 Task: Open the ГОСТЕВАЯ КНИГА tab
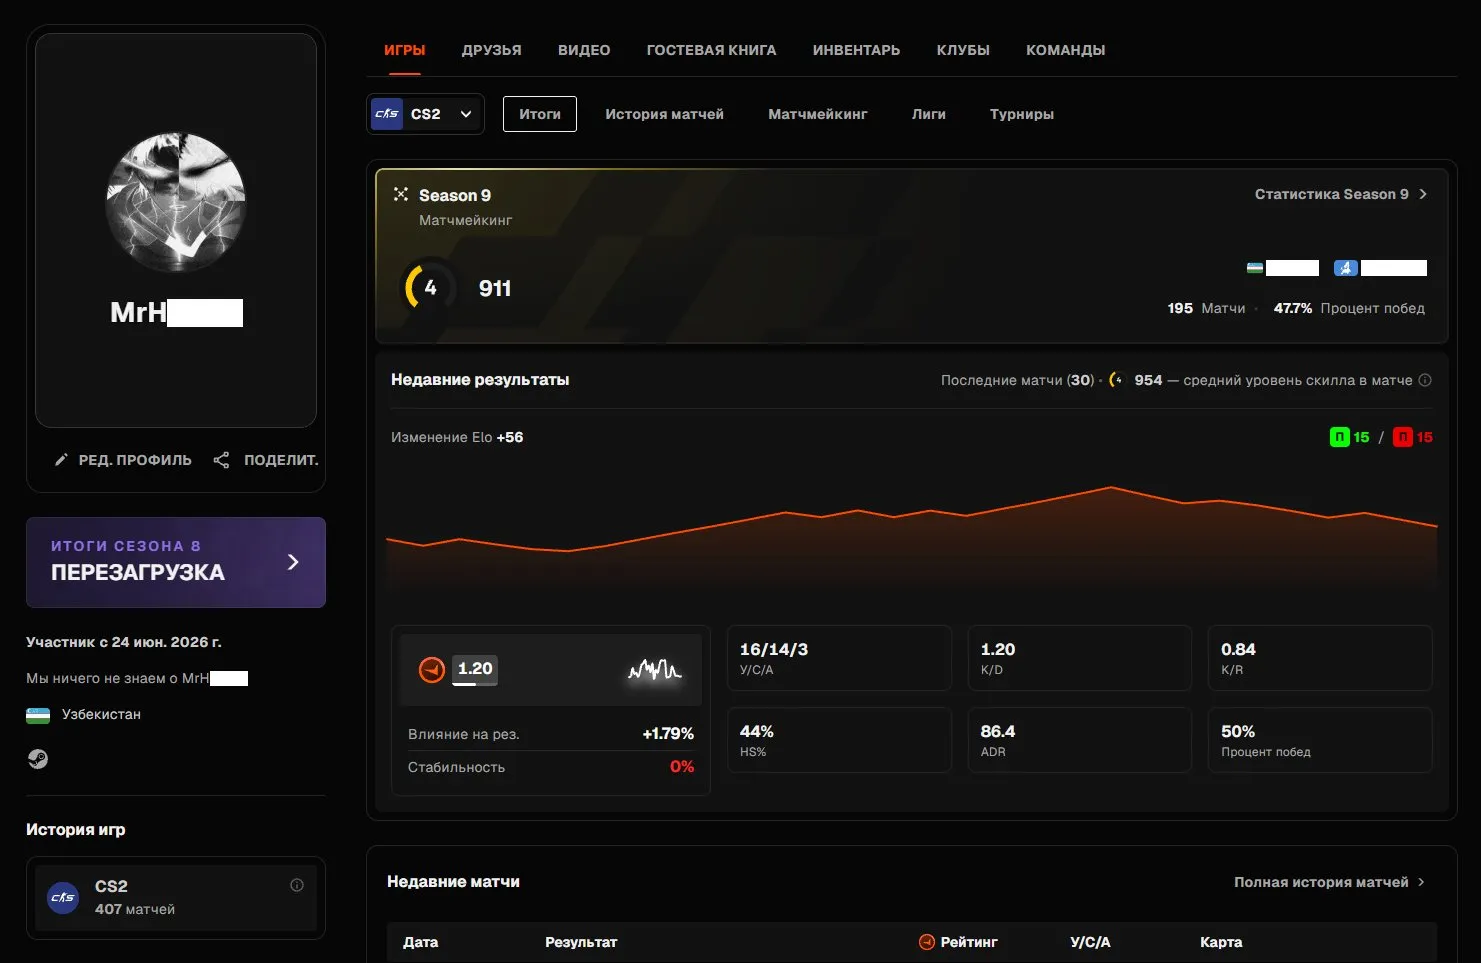pyautogui.click(x=712, y=50)
